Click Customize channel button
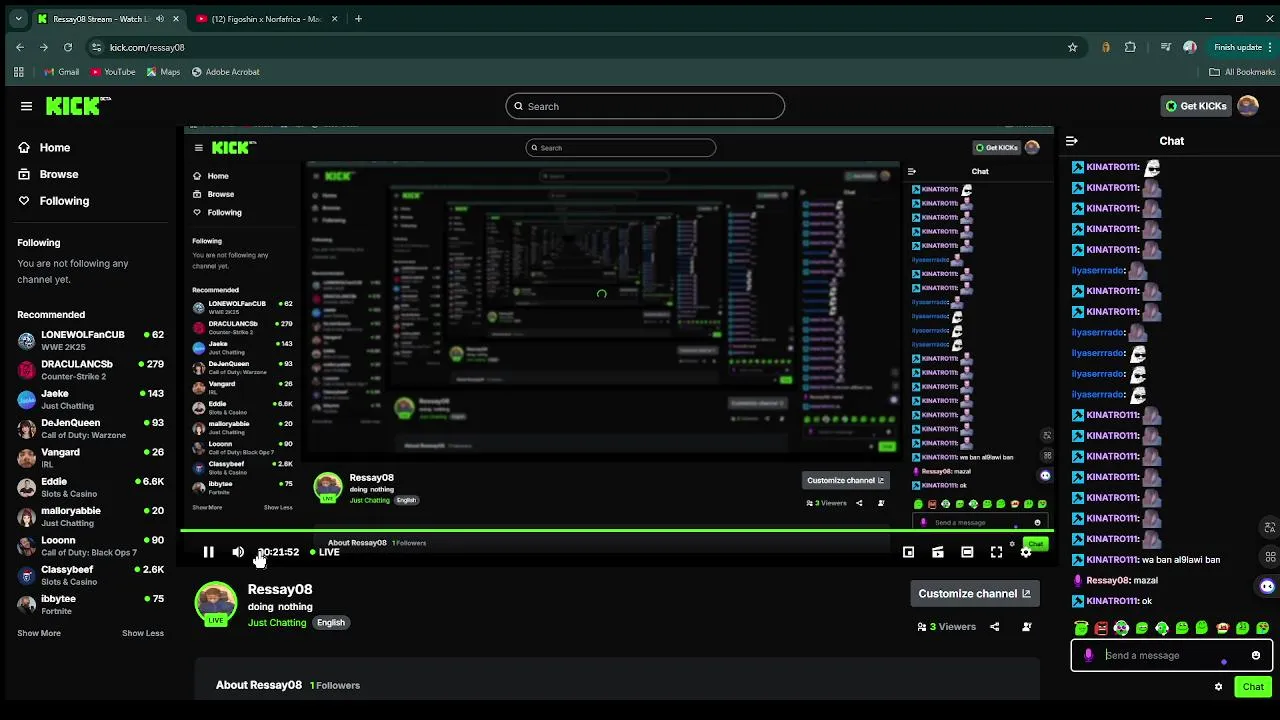 pyautogui.click(x=975, y=593)
